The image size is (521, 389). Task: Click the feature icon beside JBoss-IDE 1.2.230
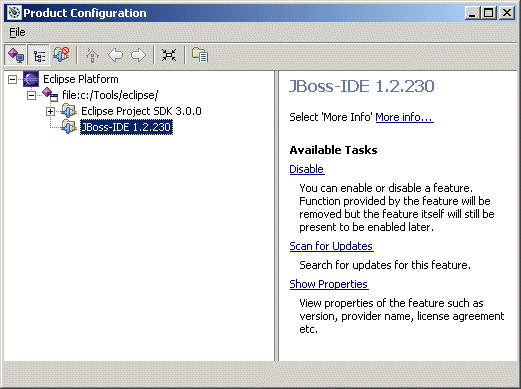tap(69, 127)
